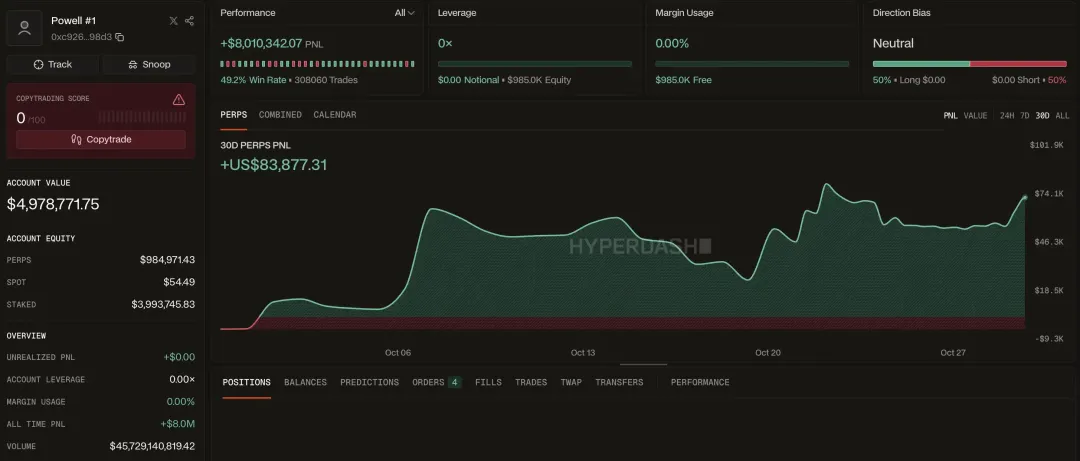Click the copytrading score meter bars
1080x461 pixels.
tap(142, 117)
